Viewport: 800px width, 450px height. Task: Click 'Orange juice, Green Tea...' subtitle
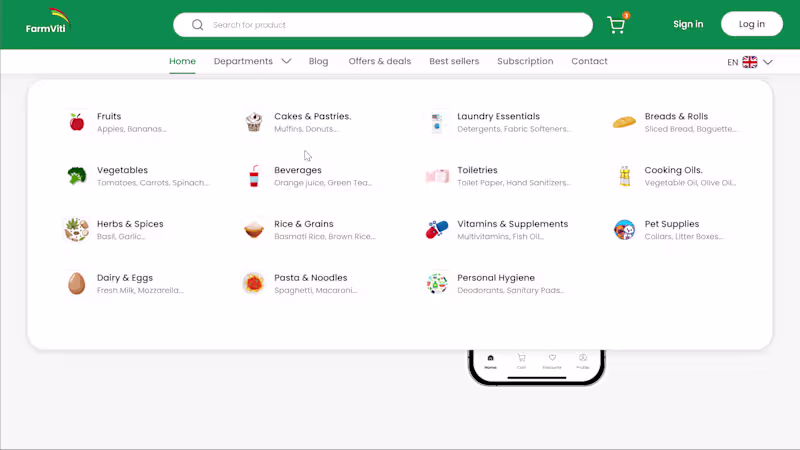point(323,183)
